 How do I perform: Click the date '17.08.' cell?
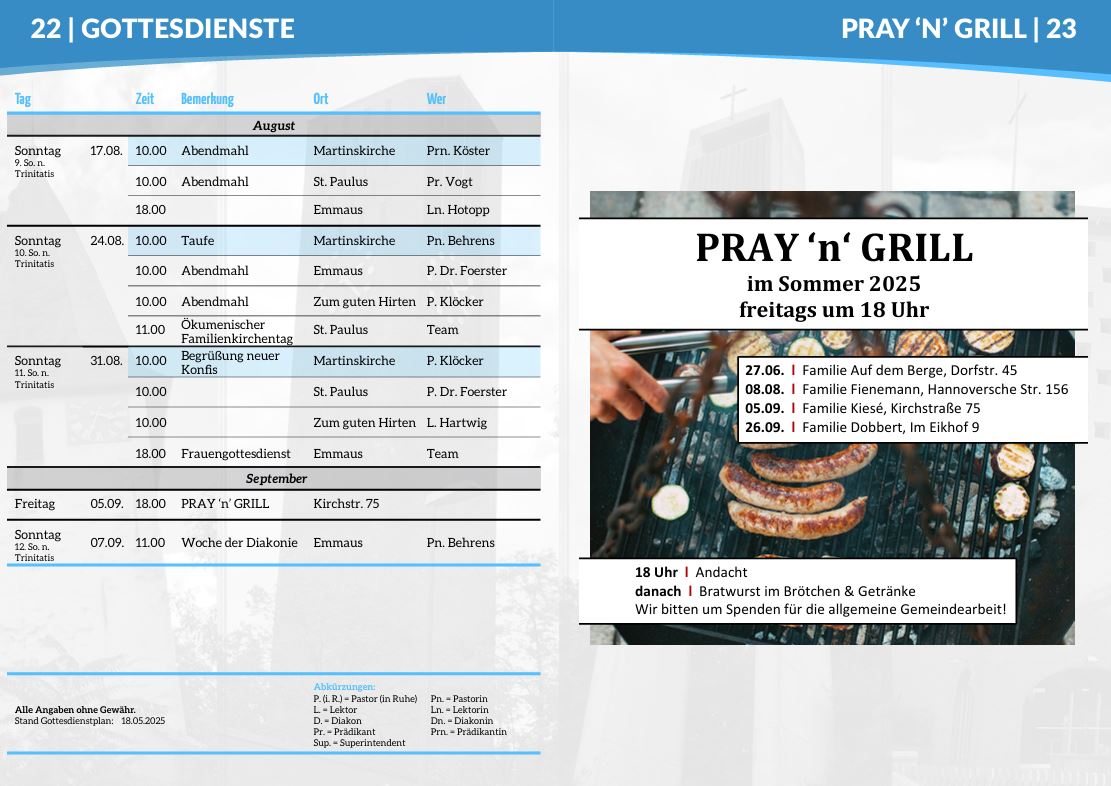click(106, 150)
